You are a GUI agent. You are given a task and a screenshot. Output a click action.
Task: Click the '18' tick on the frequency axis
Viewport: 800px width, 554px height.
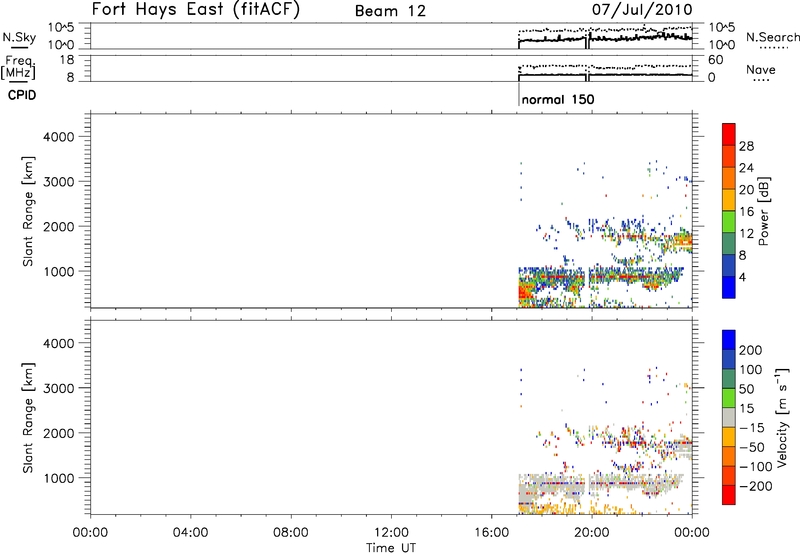pos(67,60)
